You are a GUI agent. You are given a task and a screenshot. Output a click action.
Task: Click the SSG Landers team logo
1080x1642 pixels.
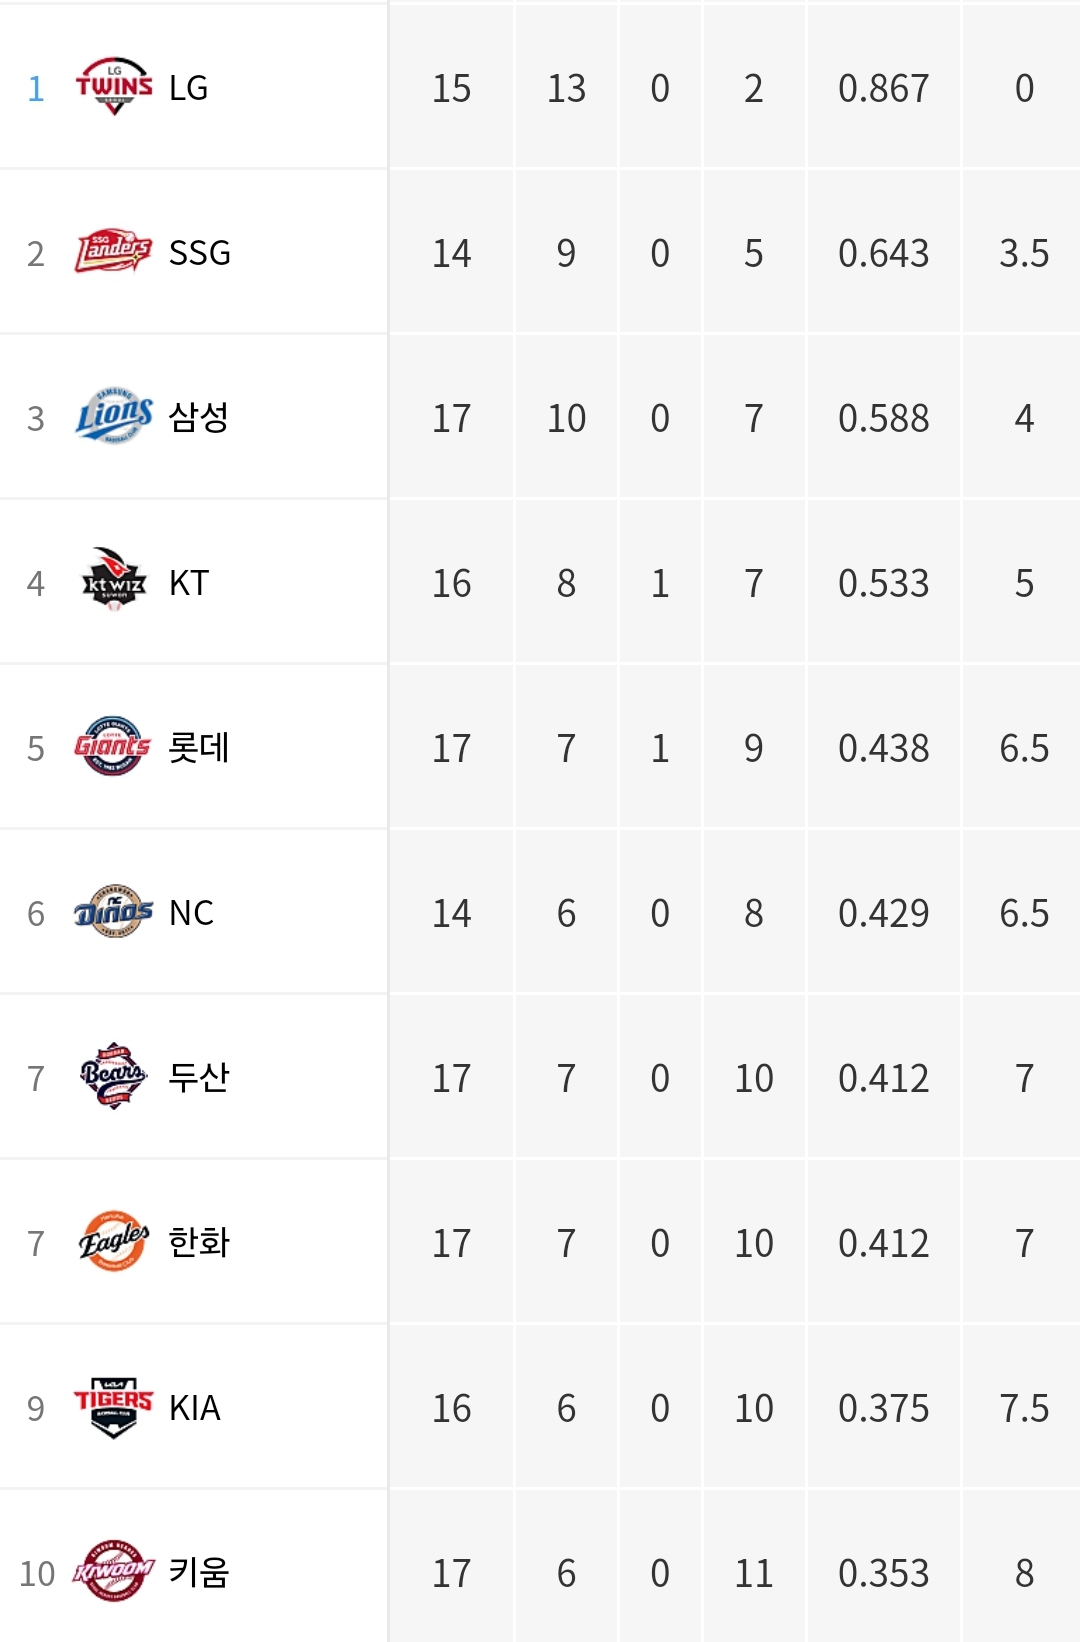[114, 252]
